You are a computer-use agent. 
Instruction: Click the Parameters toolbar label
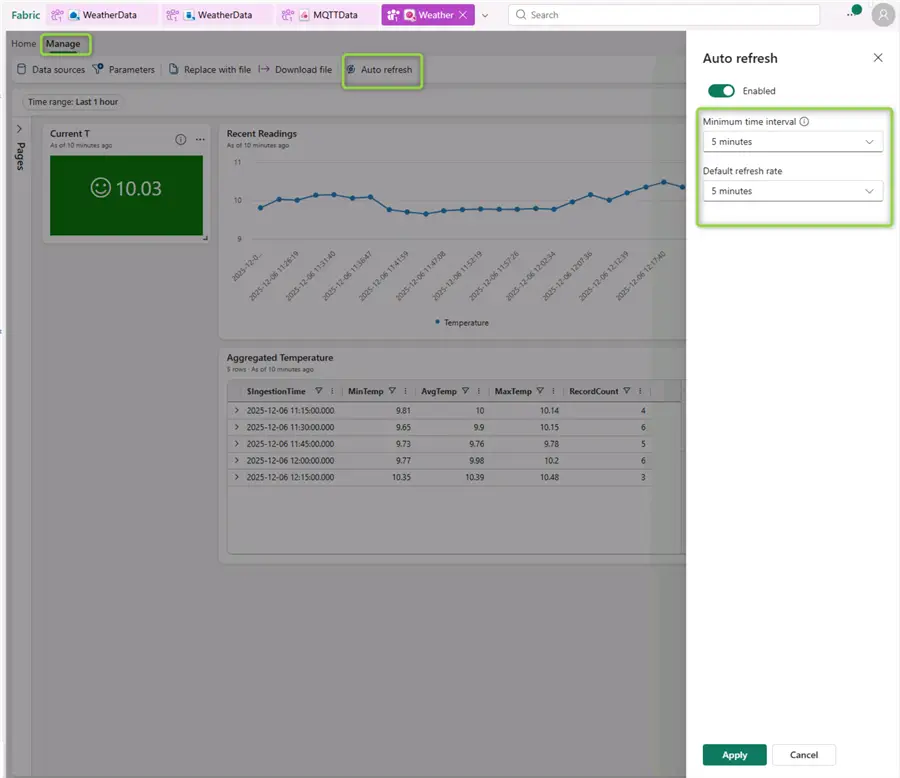132,69
